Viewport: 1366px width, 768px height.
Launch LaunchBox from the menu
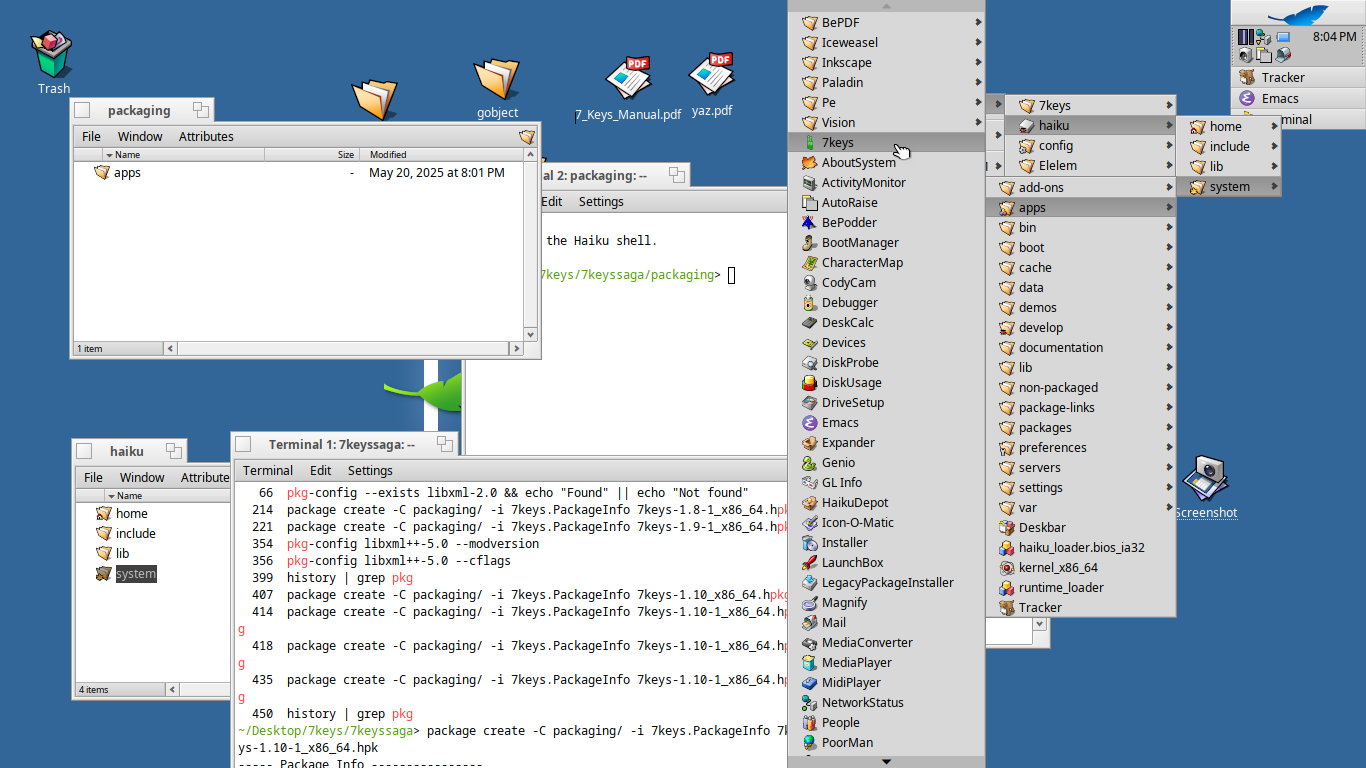click(x=886, y=563)
